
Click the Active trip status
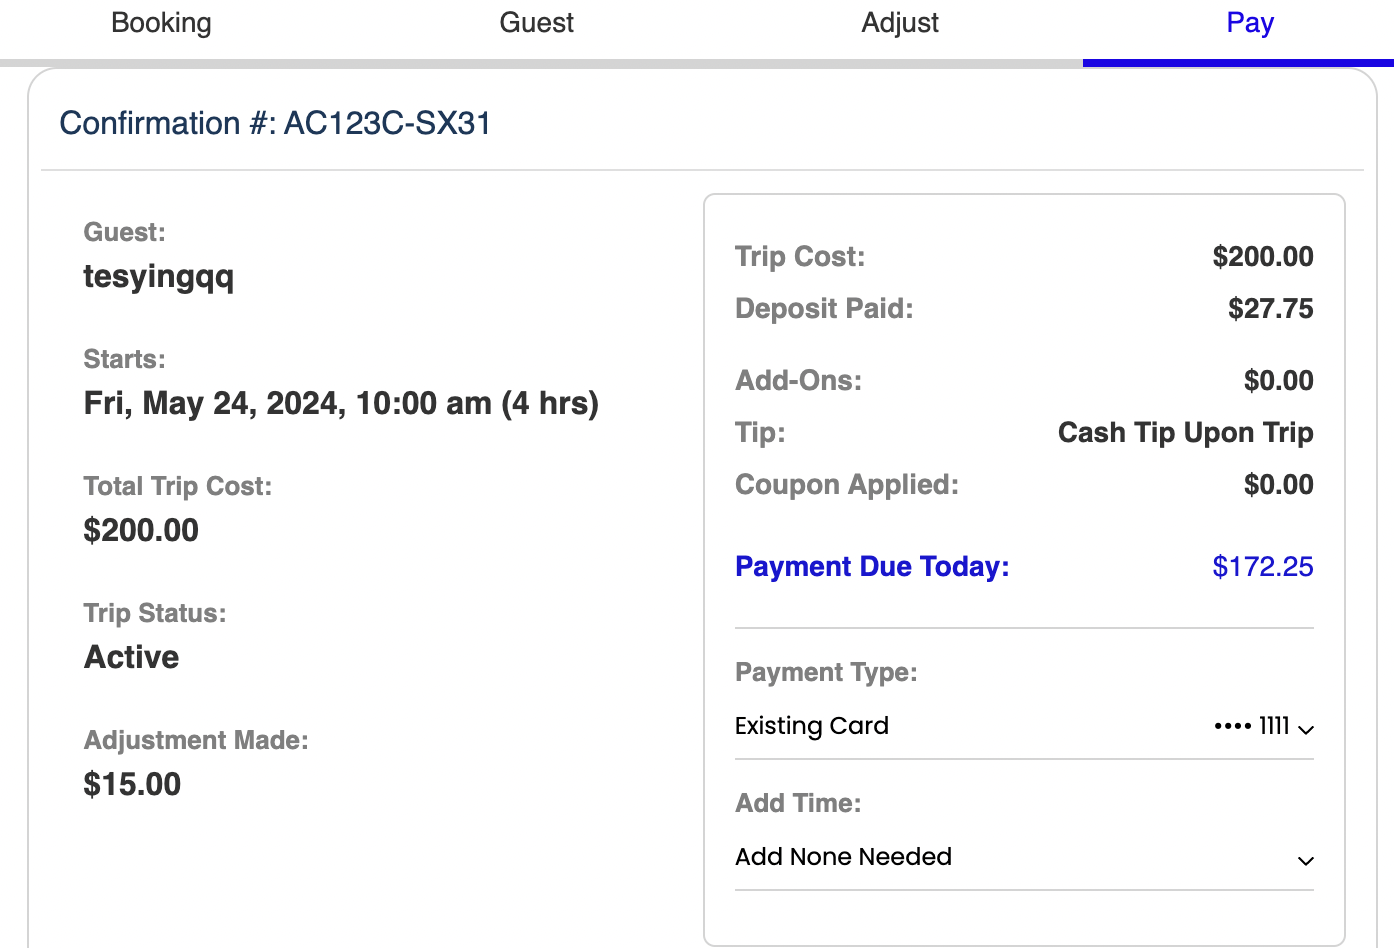click(132, 657)
